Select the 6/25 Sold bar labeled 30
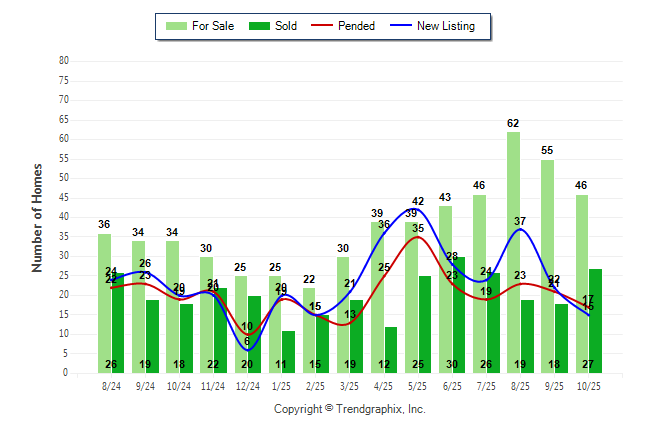The height and width of the screenshot is (434, 646). tap(457, 314)
